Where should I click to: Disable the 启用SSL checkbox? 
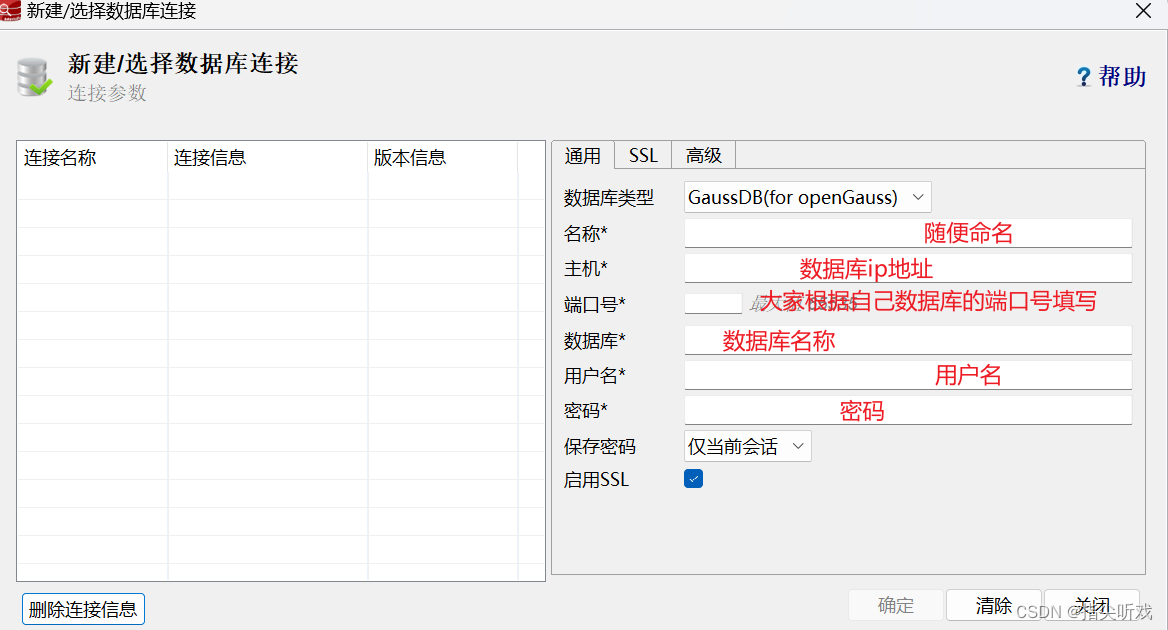click(x=693, y=479)
